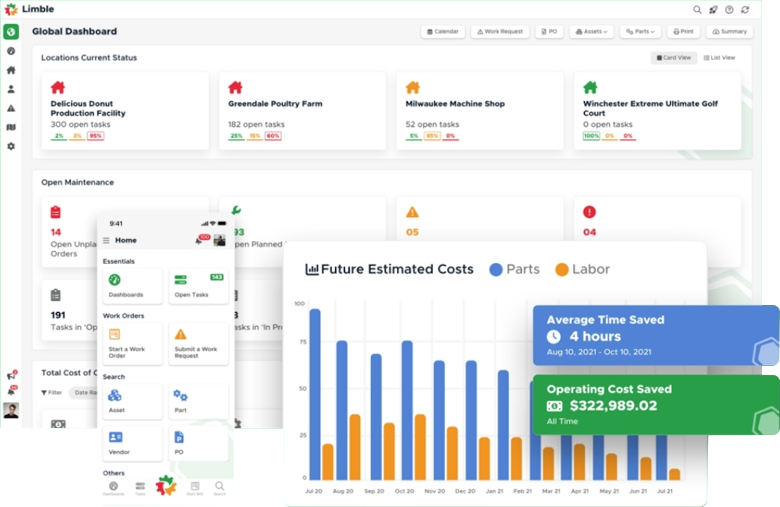Toggle the orange Labor legend swatch
This screenshot has height=507, width=780.
pos(562,270)
